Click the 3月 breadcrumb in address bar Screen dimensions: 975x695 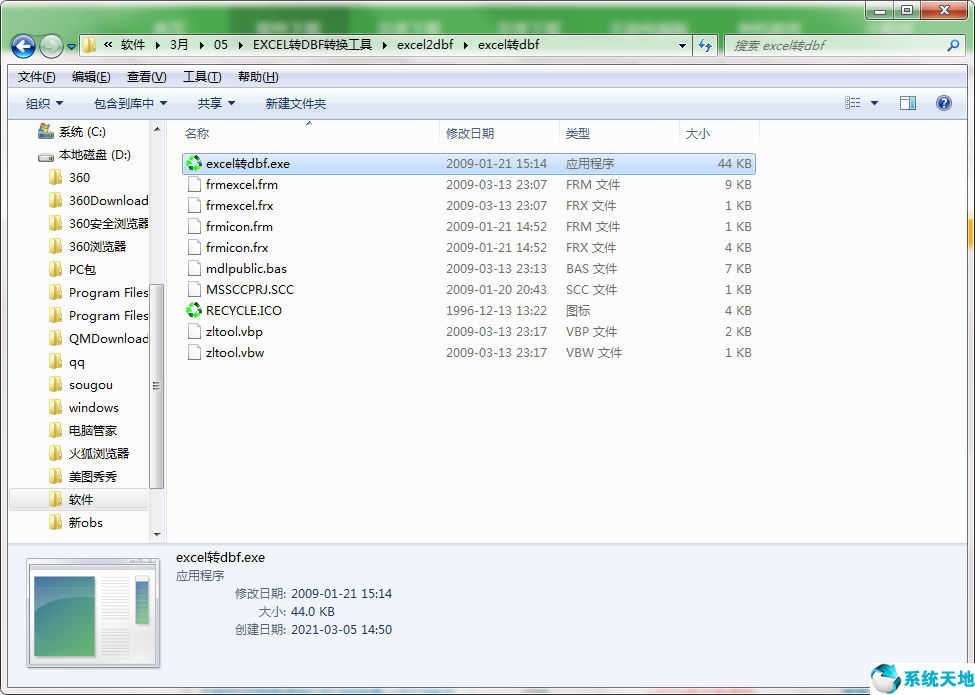[x=179, y=45]
